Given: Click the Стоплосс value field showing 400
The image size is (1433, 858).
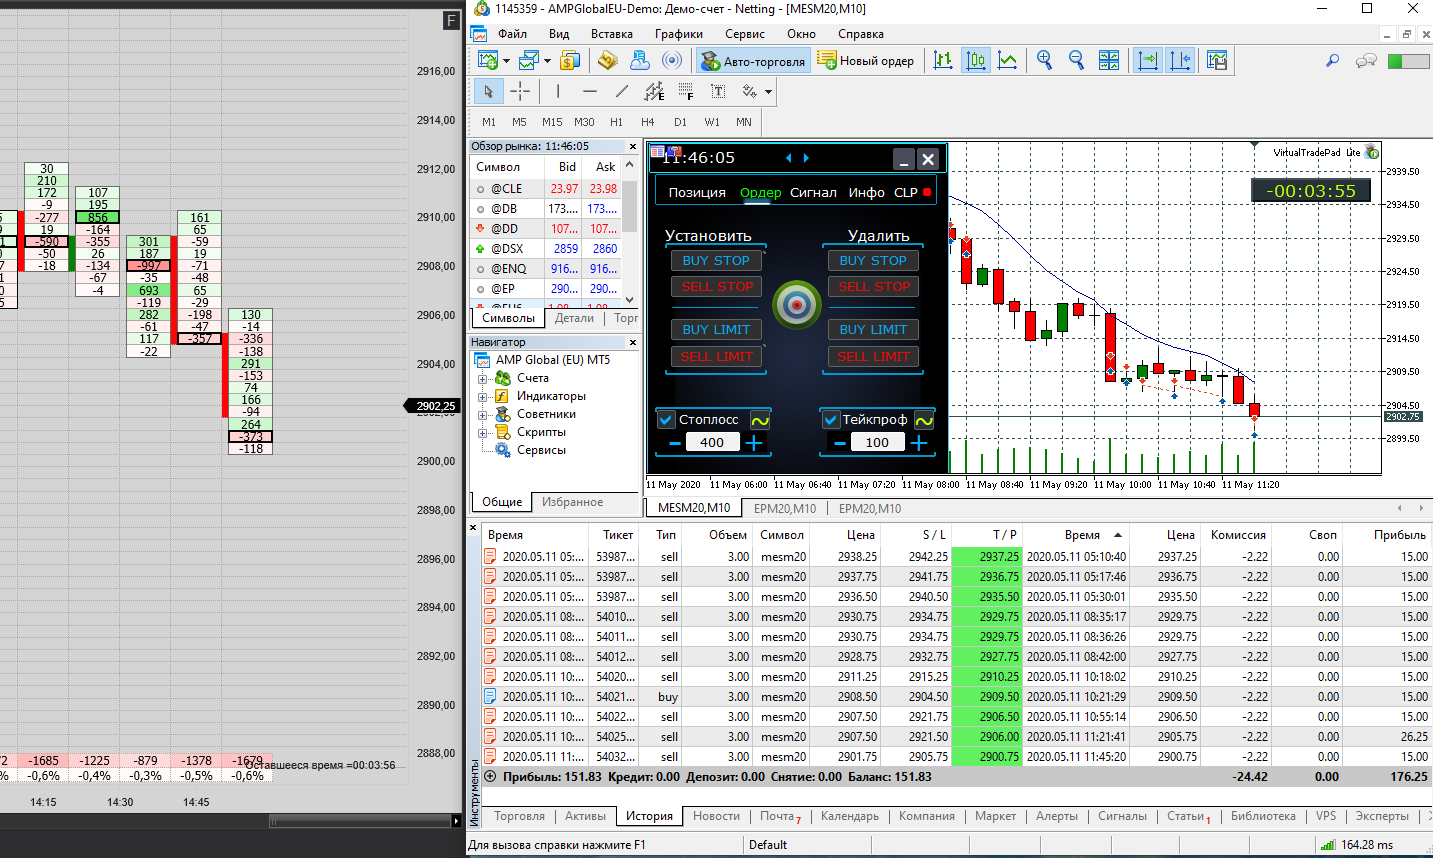Looking at the screenshot, I should point(712,443).
